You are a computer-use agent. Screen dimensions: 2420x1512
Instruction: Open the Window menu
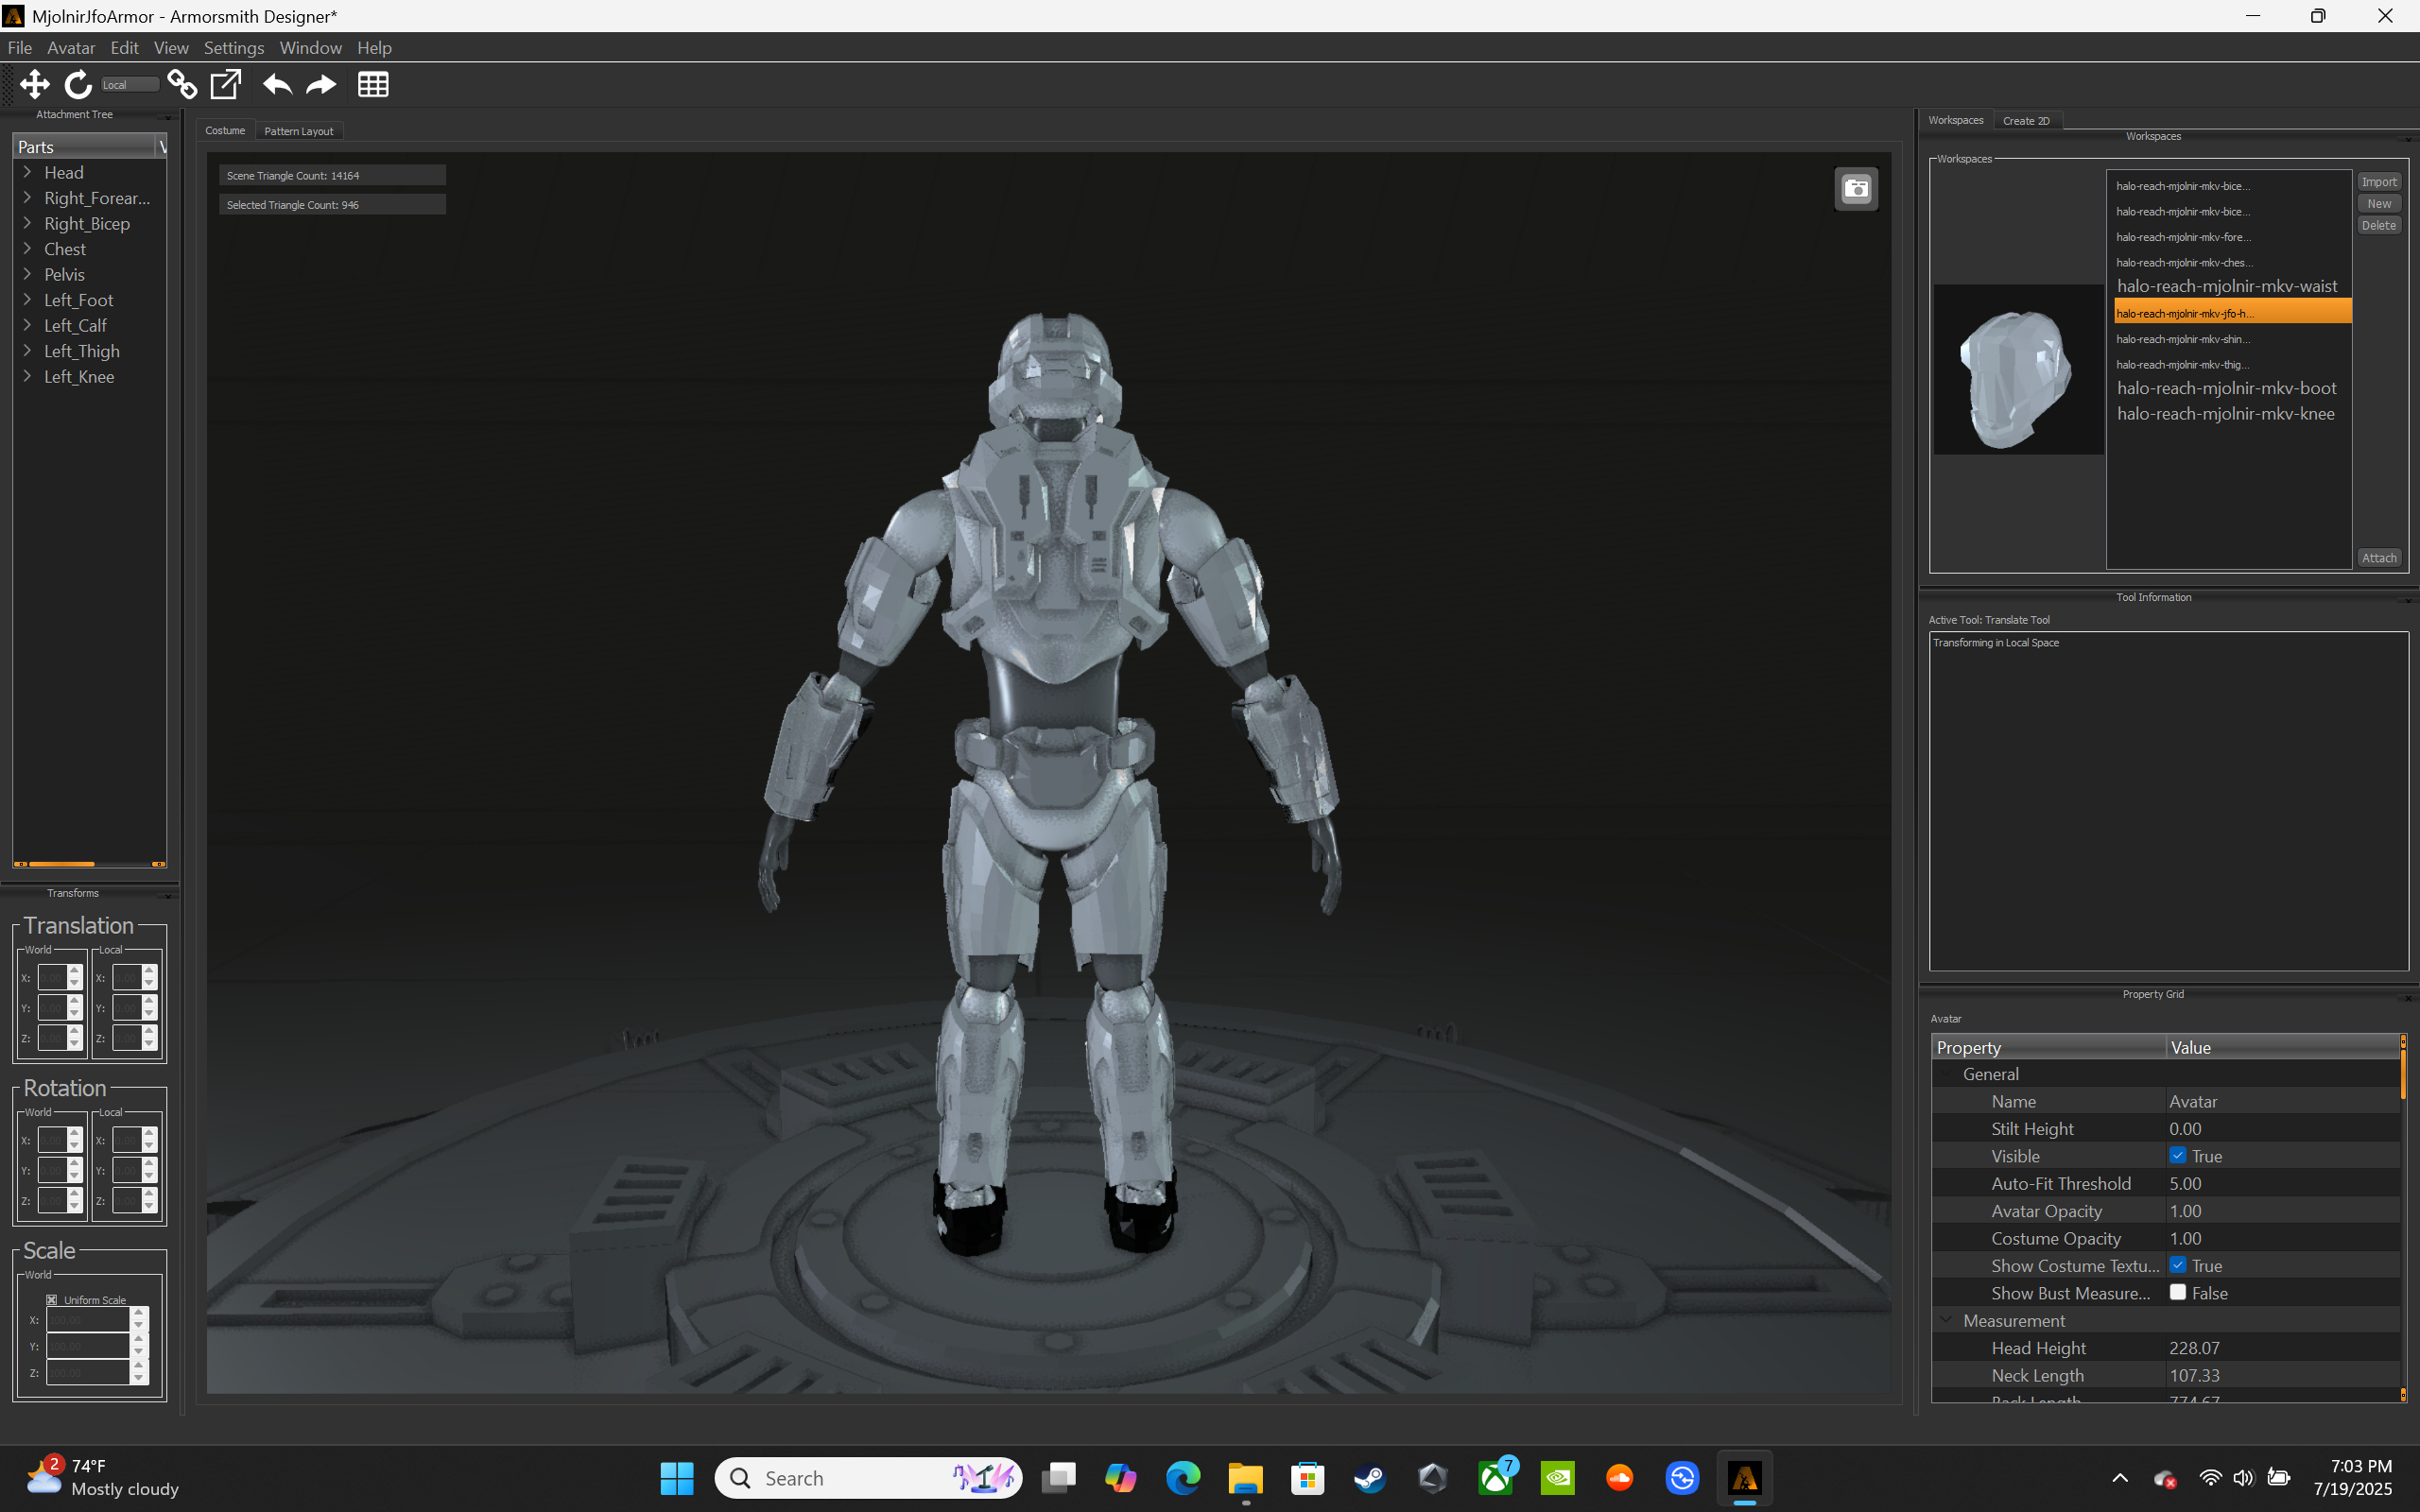310,48
